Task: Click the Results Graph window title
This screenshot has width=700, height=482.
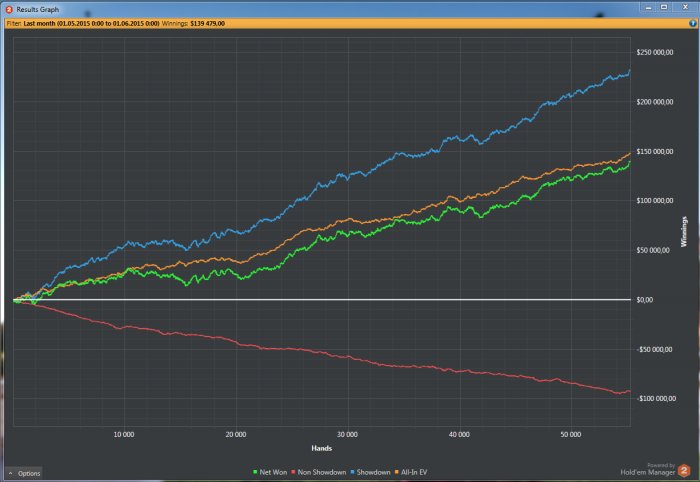Action: [38, 9]
